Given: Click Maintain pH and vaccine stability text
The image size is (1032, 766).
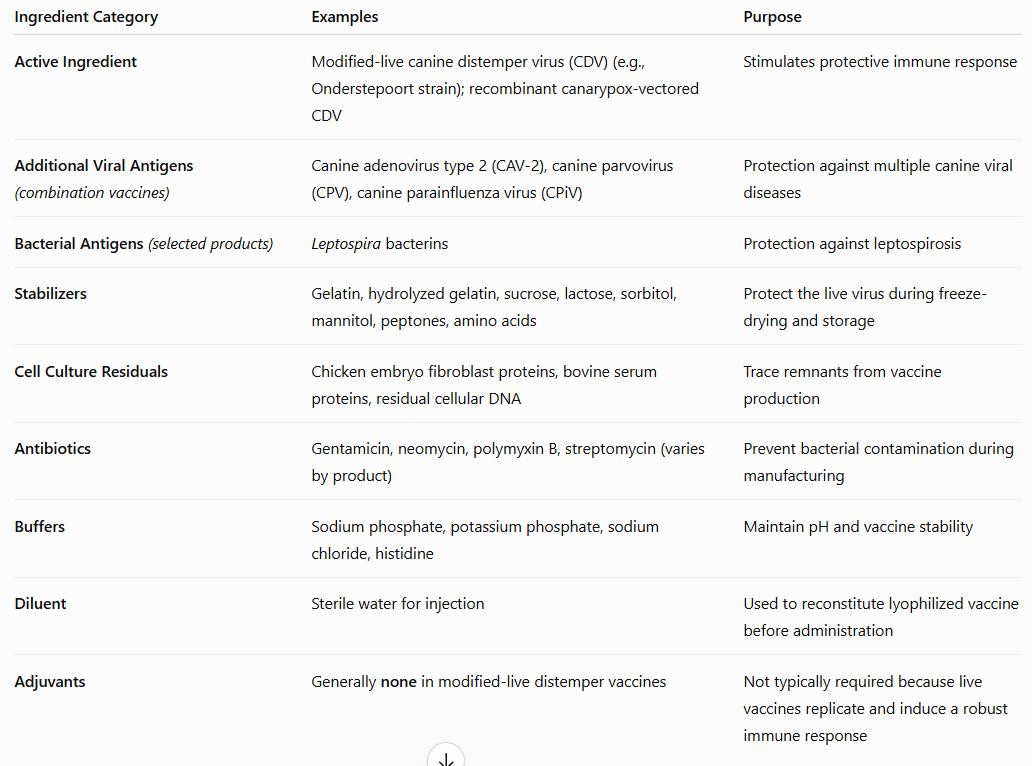Looking at the screenshot, I should point(858,527).
